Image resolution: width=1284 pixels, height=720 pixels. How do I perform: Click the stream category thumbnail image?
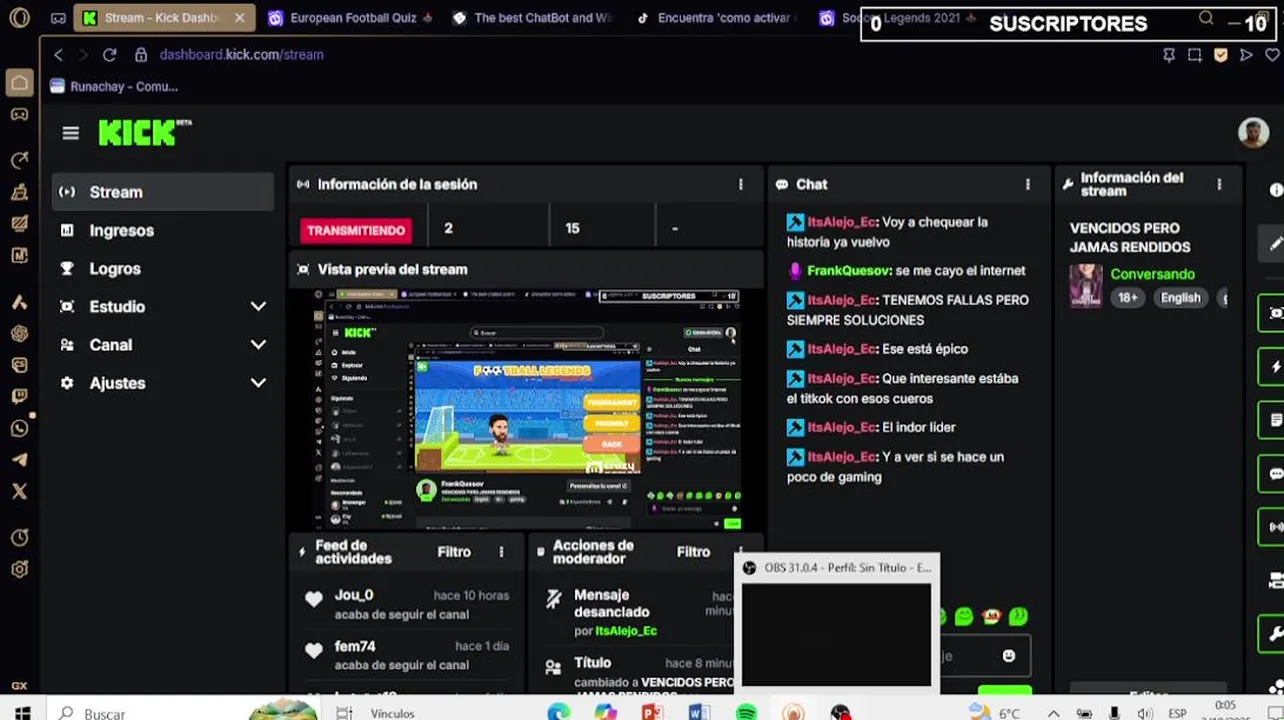(x=1086, y=286)
